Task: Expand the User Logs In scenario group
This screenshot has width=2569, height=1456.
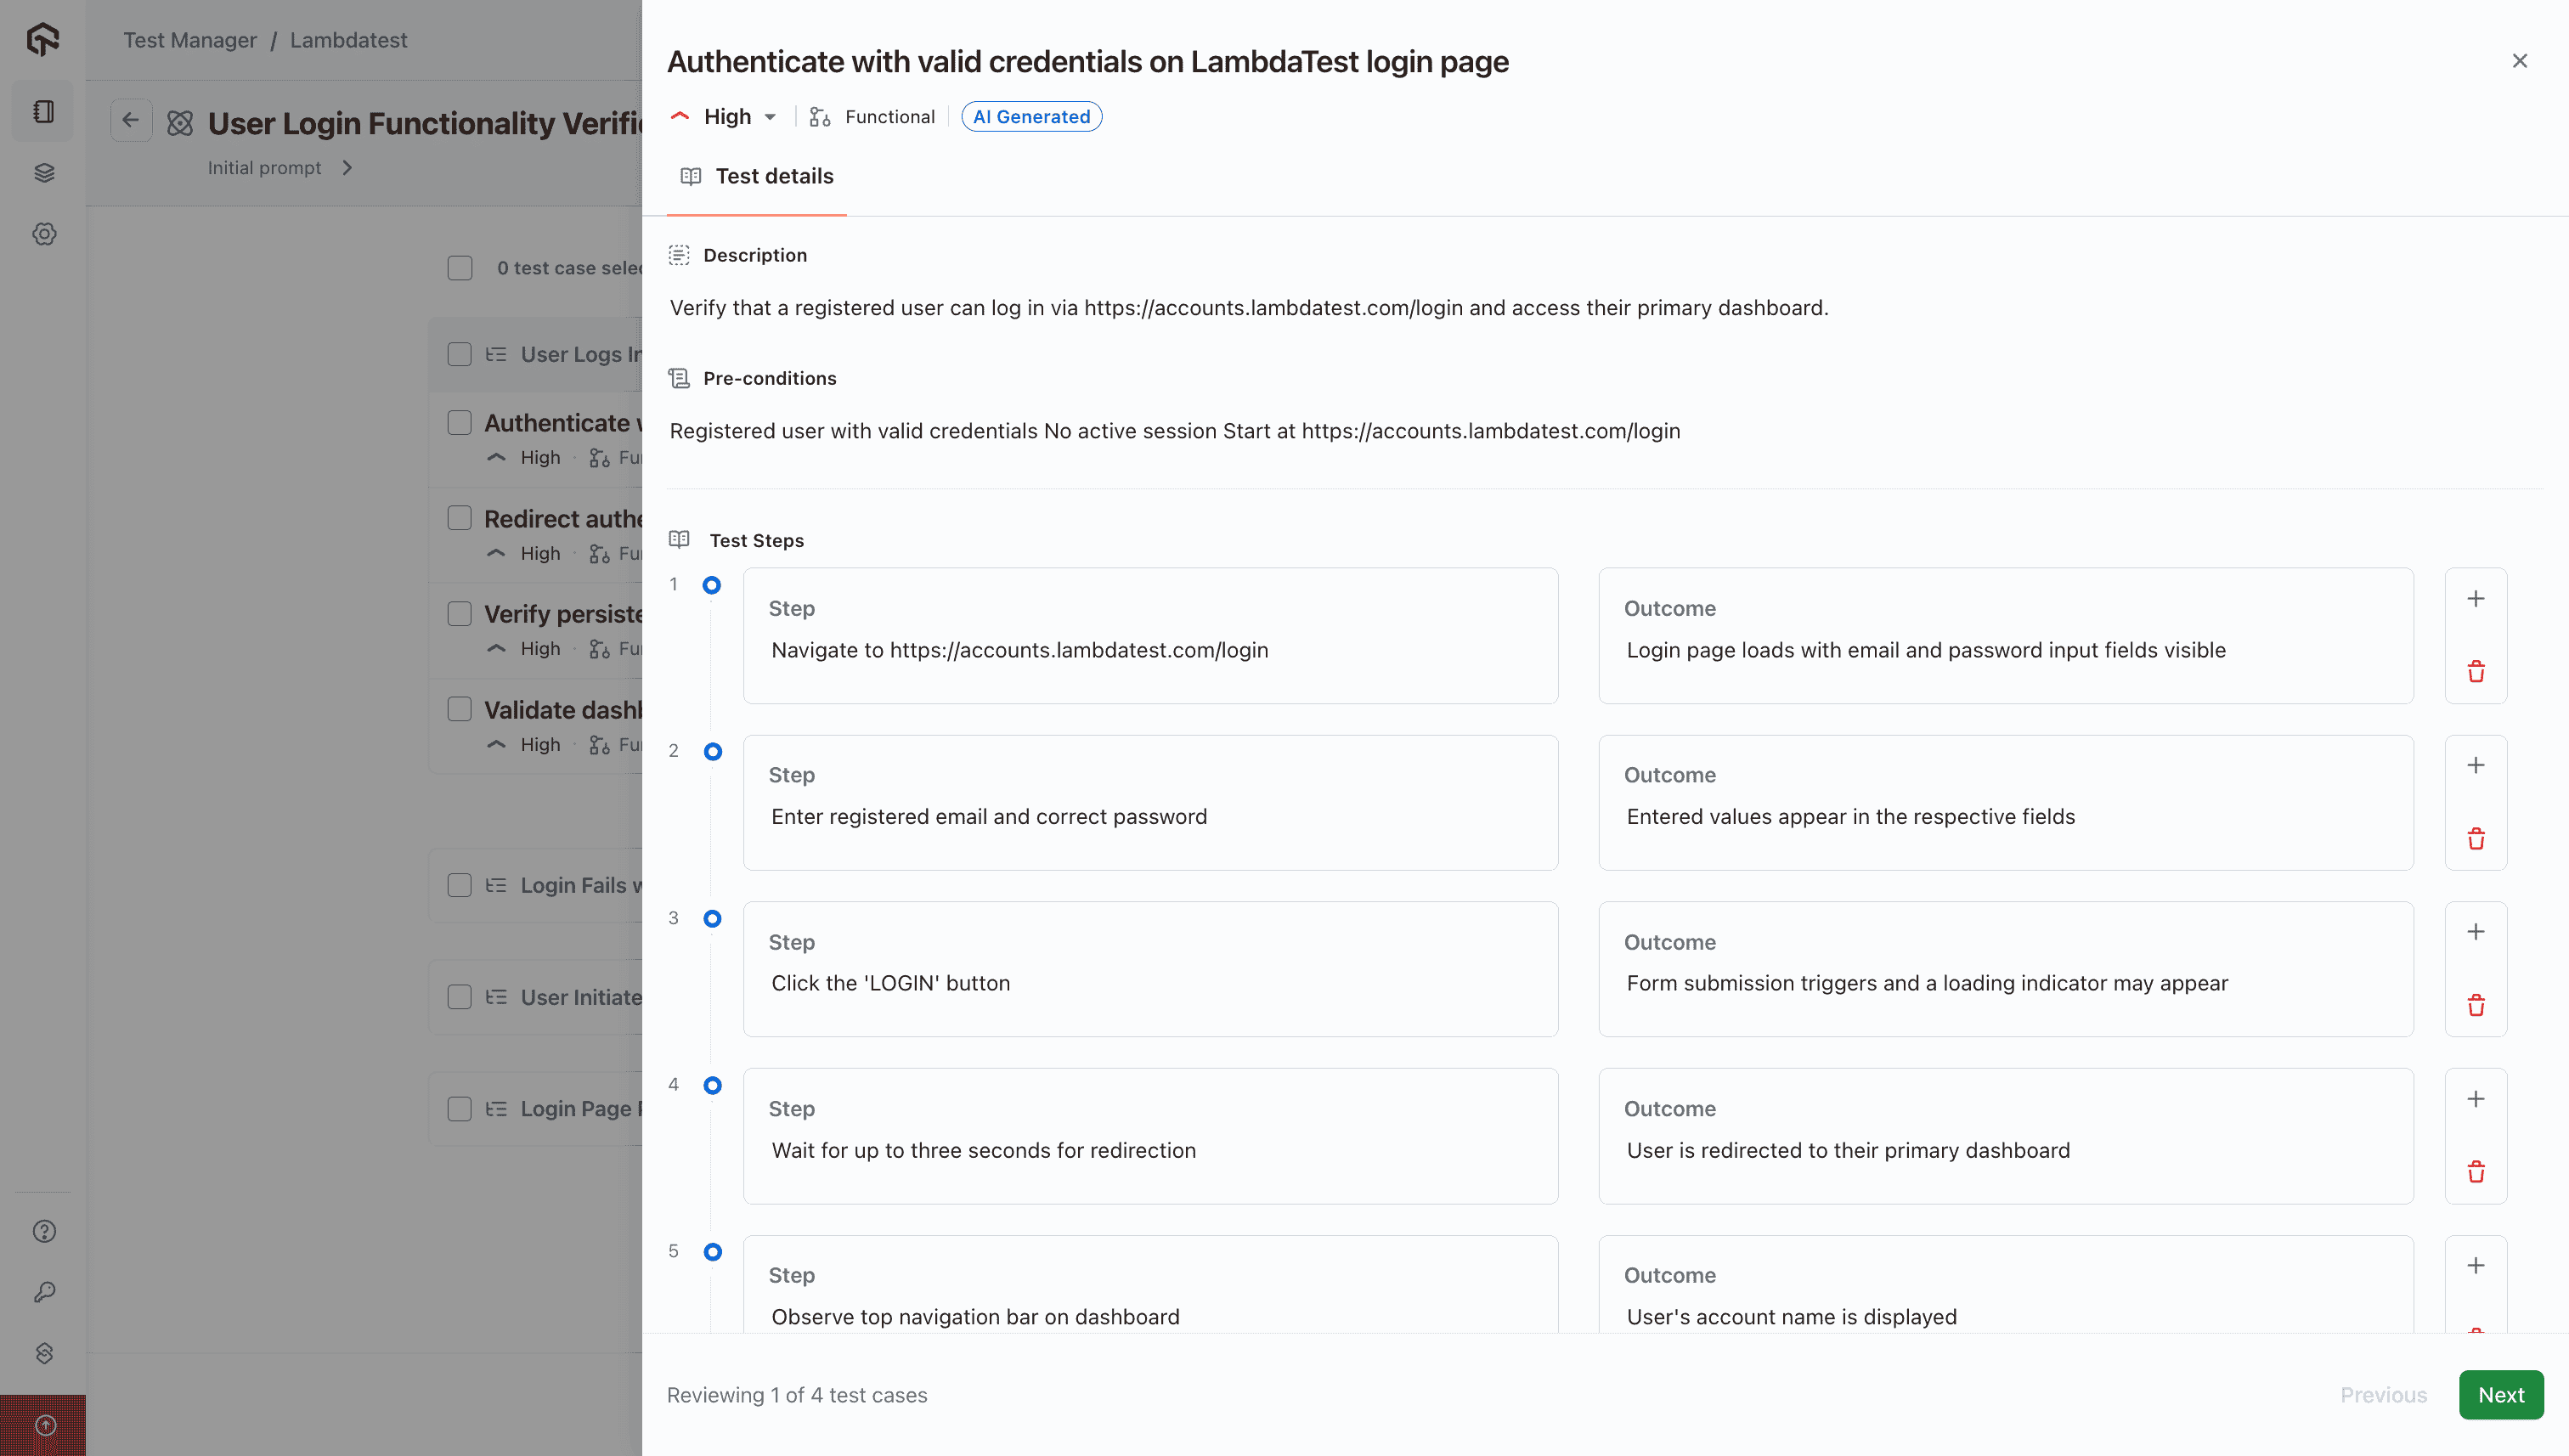Action: click(x=496, y=355)
